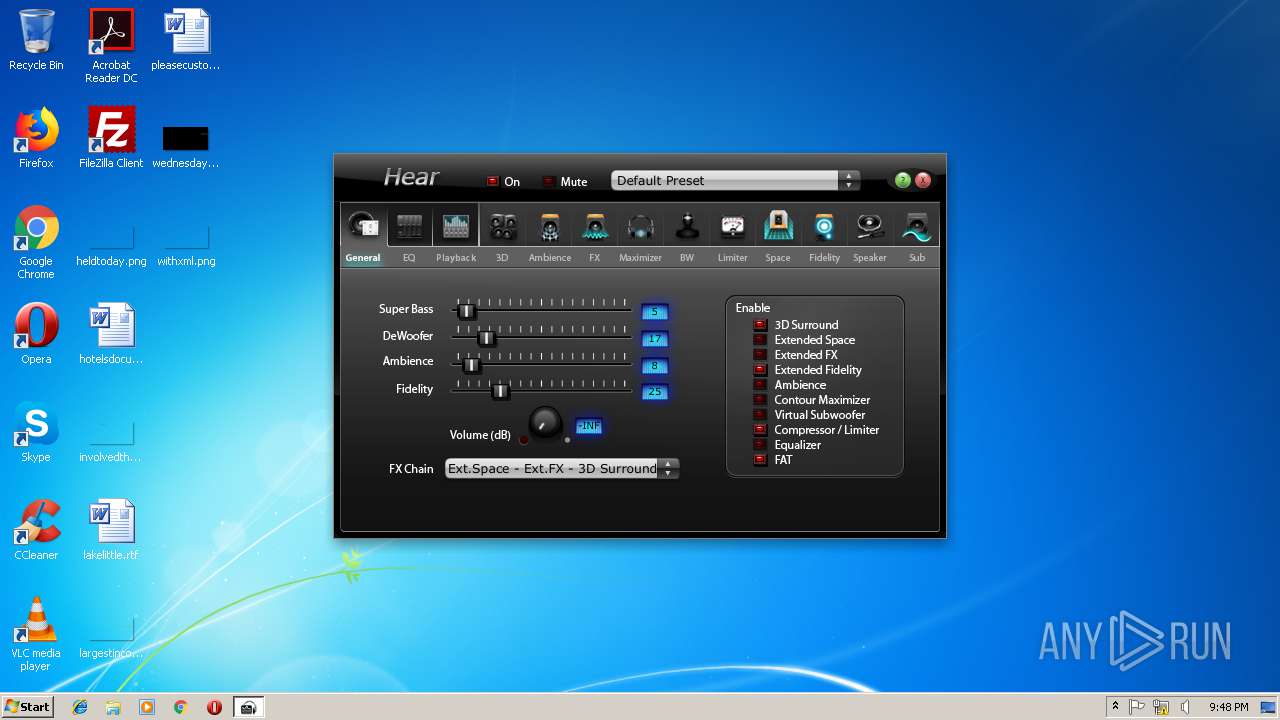The width and height of the screenshot is (1280, 720).
Task: Click FX Chain dropdown arrows
Action: coord(668,468)
